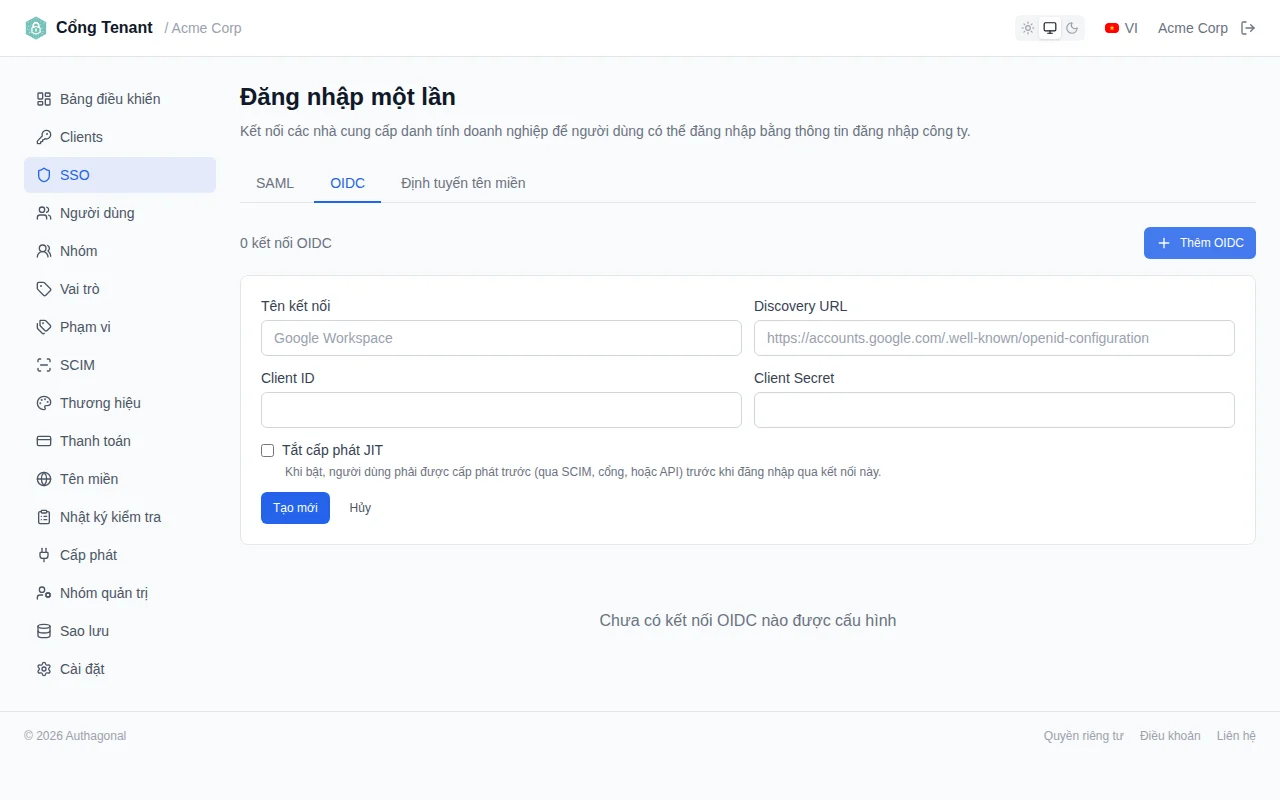Click the Tên miền globe icon
Screen dimensions: 1280x800
pos(44,479)
